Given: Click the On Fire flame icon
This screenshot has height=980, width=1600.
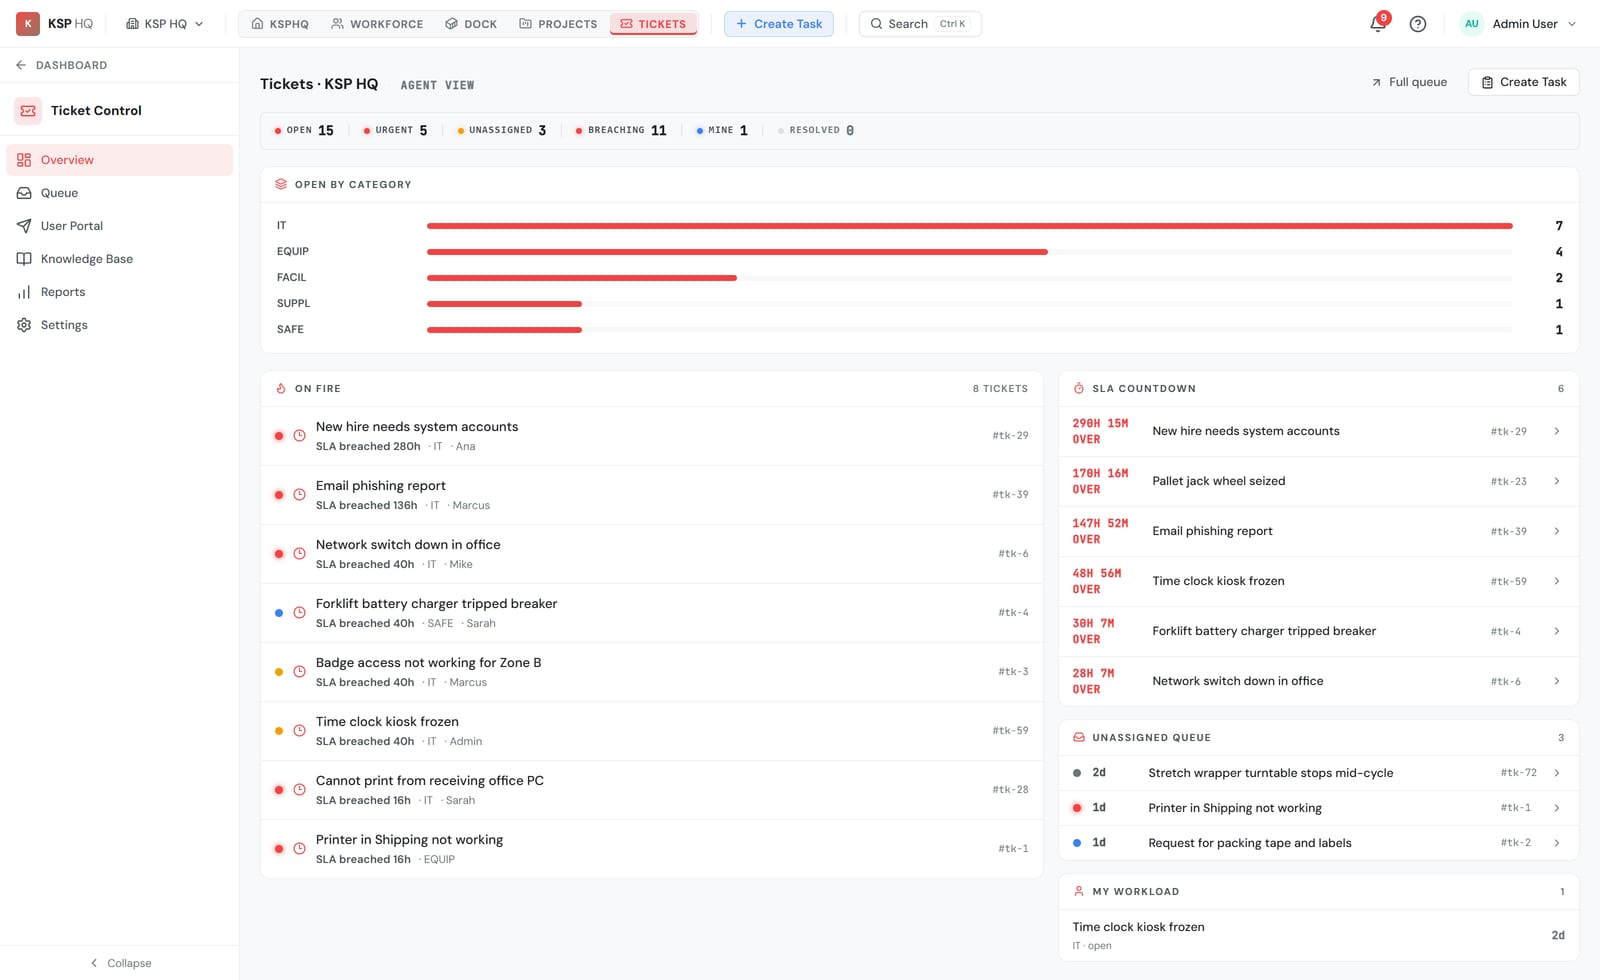Looking at the screenshot, I should (281, 389).
